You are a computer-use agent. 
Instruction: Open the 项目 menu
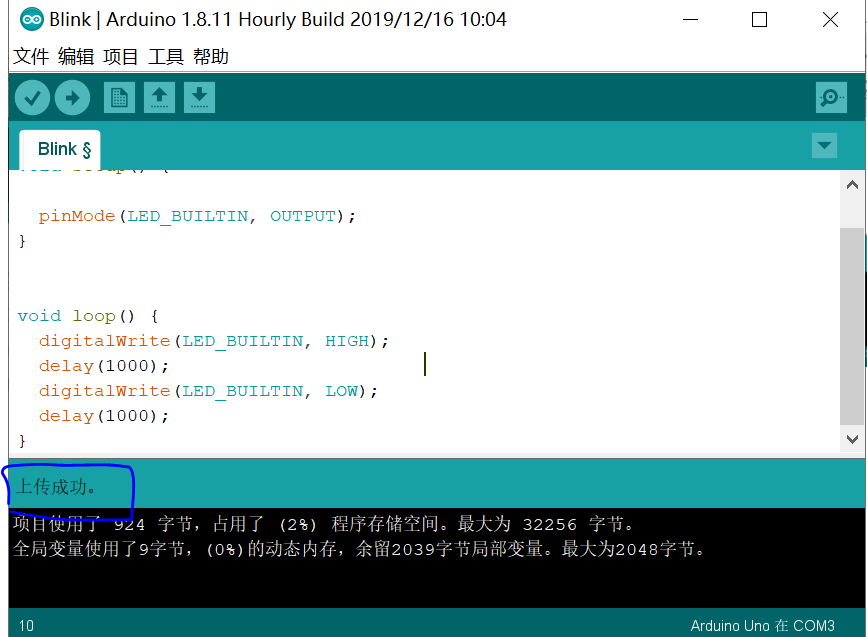(x=121, y=56)
